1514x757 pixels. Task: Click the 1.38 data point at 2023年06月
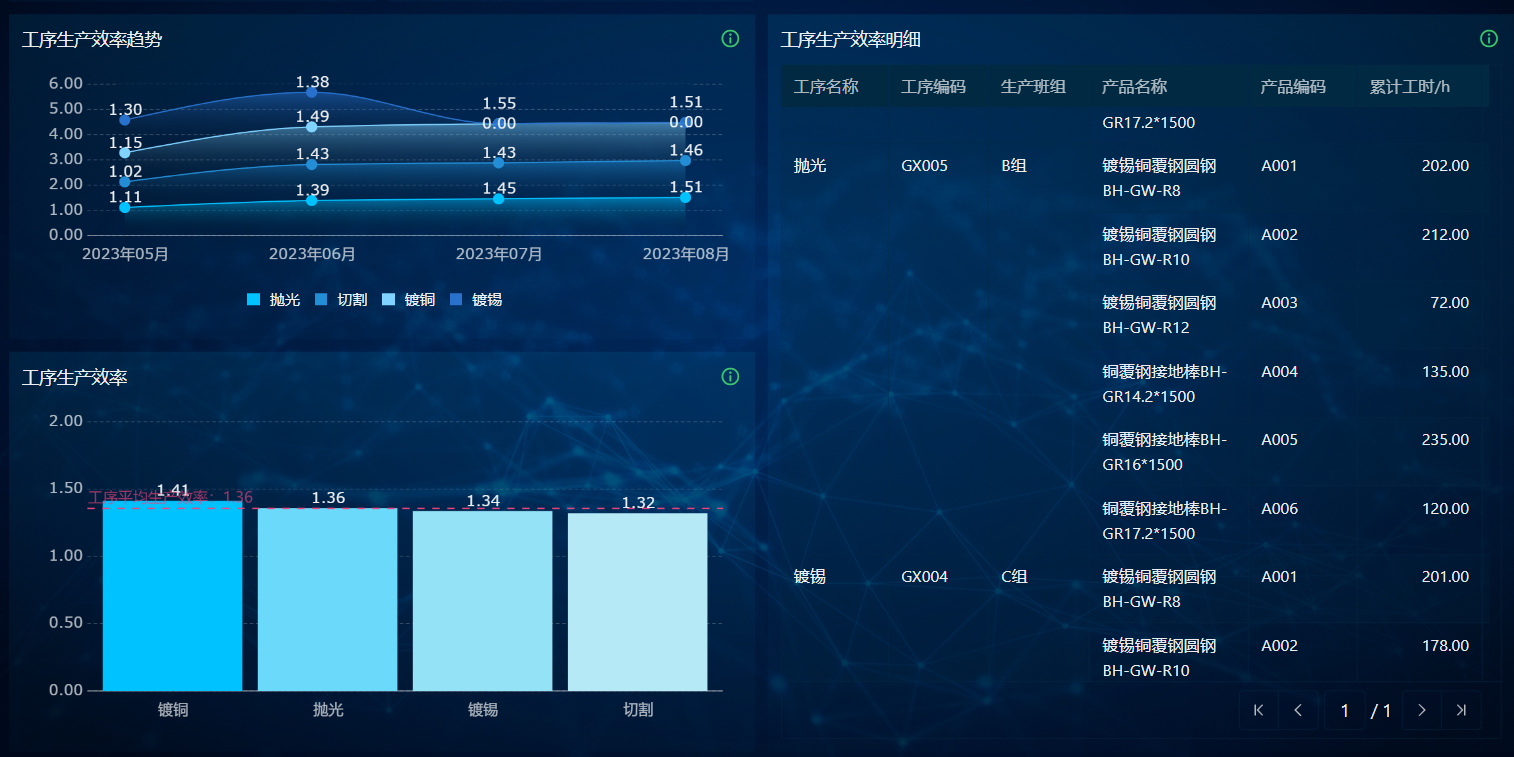coord(311,92)
